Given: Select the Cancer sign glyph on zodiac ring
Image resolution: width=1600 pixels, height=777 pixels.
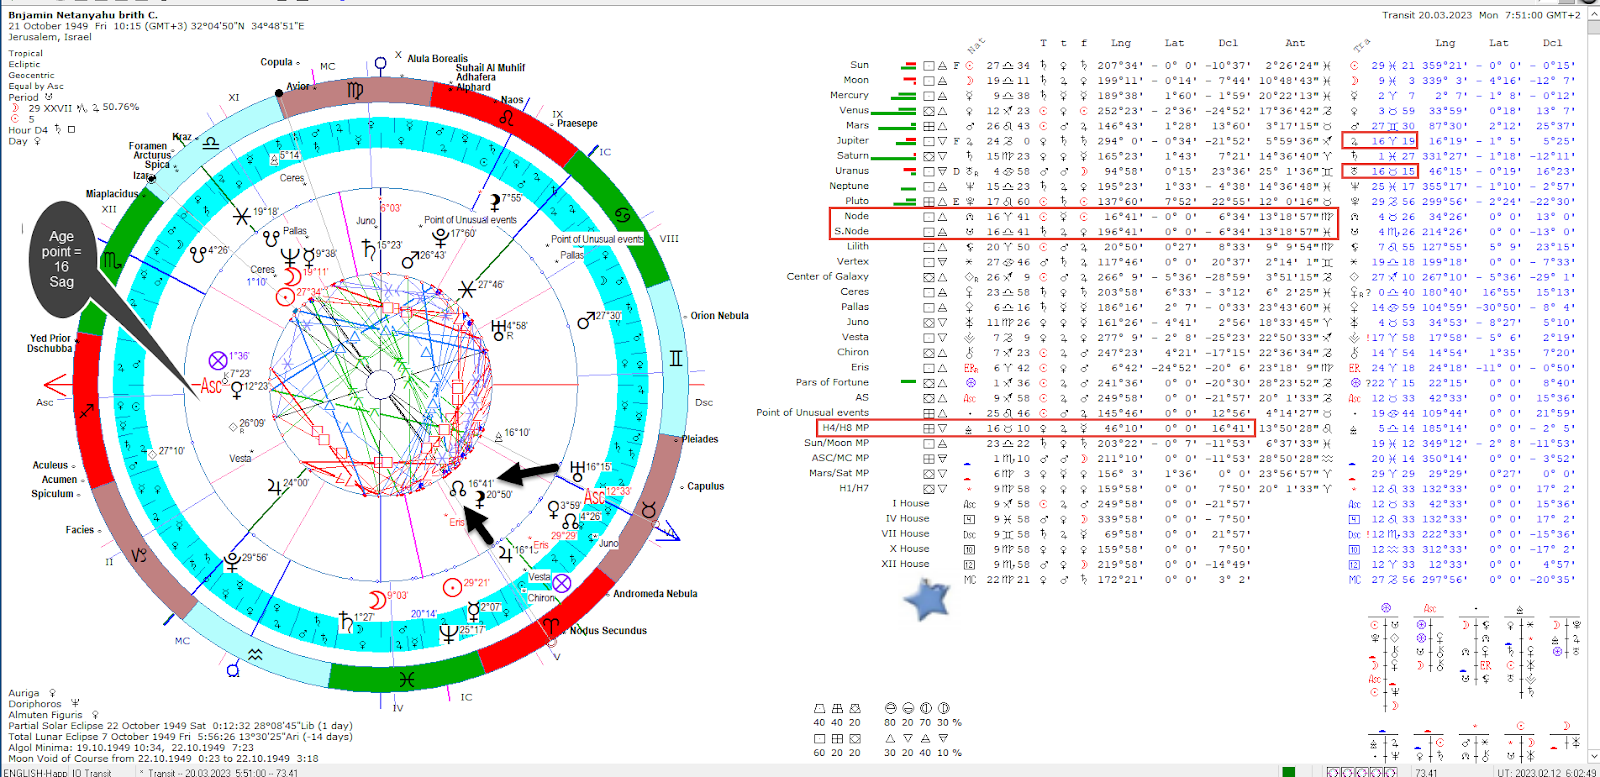Looking at the screenshot, I should pos(623,215).
